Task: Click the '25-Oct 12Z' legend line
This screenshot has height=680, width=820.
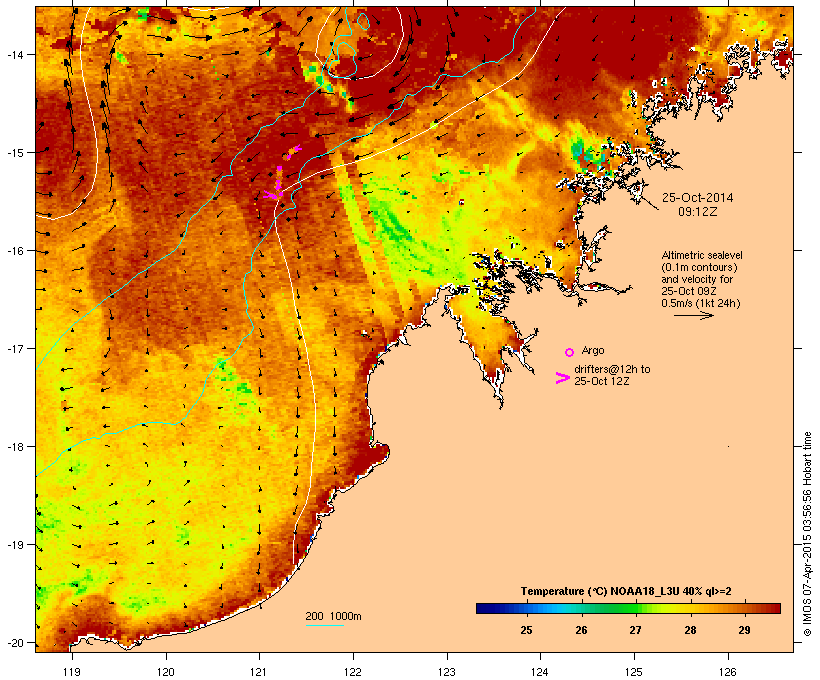Action: pyautogui.click(x=602, y=381)
